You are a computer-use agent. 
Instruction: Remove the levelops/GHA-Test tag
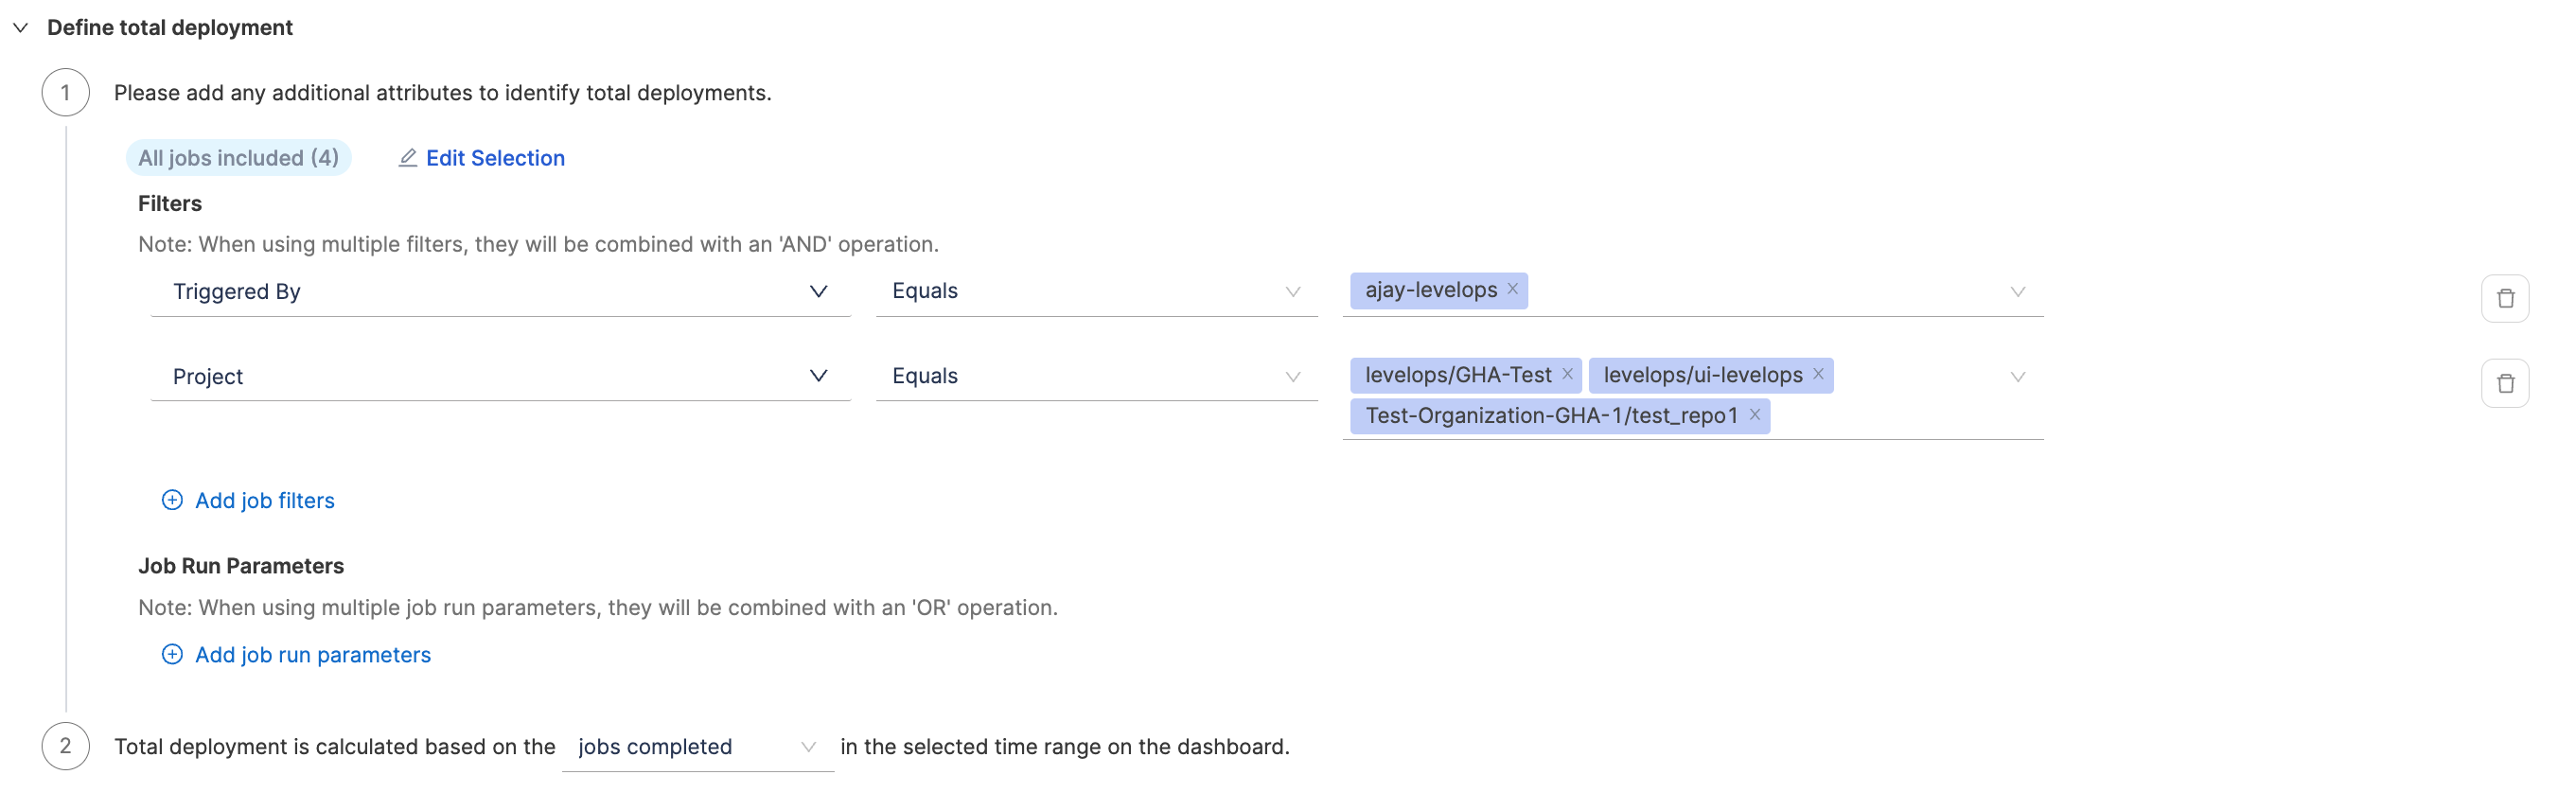1566,374
